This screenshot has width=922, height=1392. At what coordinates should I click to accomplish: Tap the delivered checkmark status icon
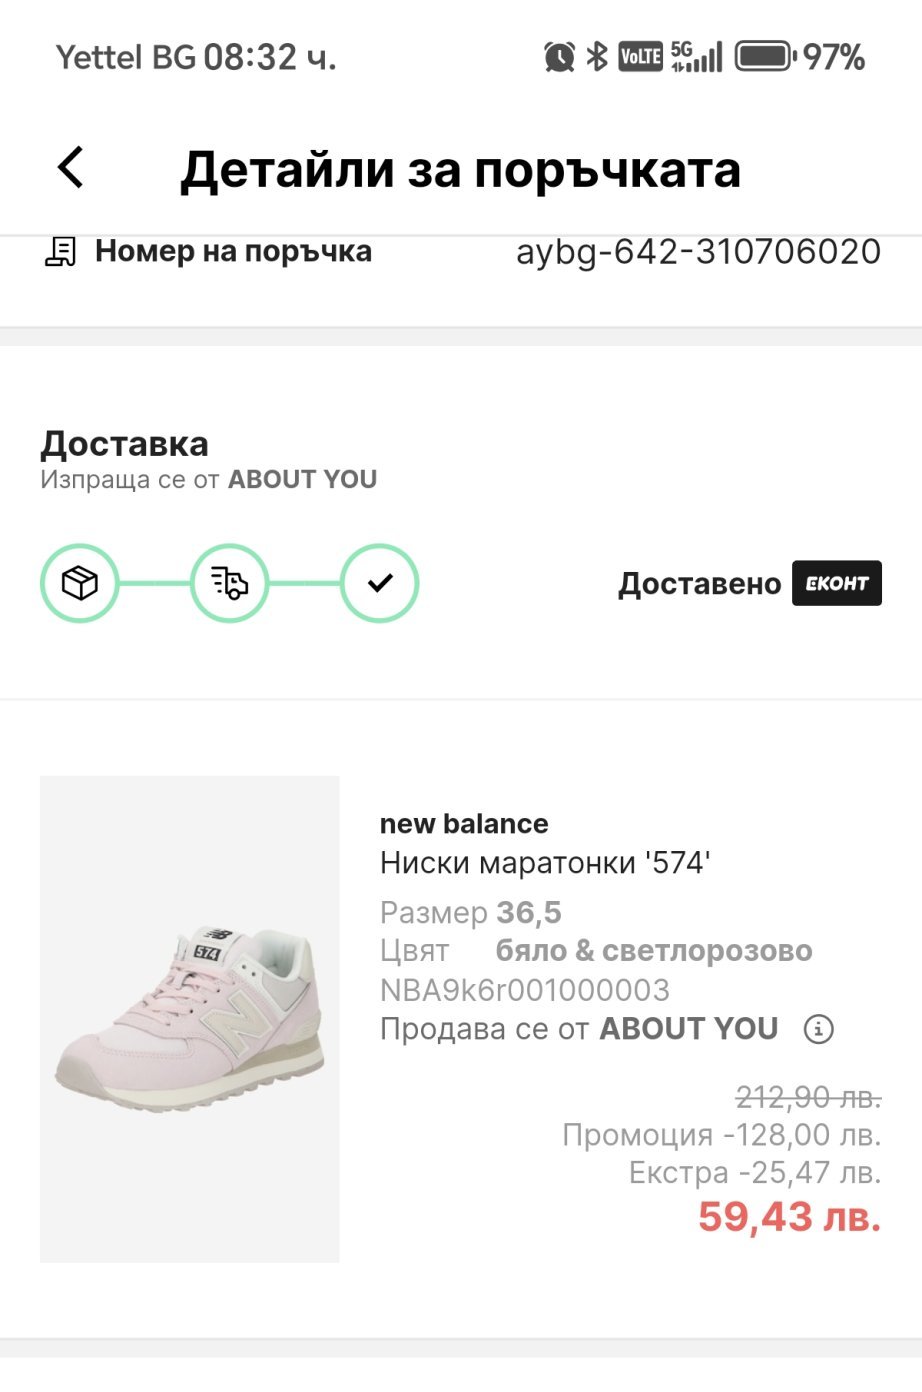click(379, 583)
